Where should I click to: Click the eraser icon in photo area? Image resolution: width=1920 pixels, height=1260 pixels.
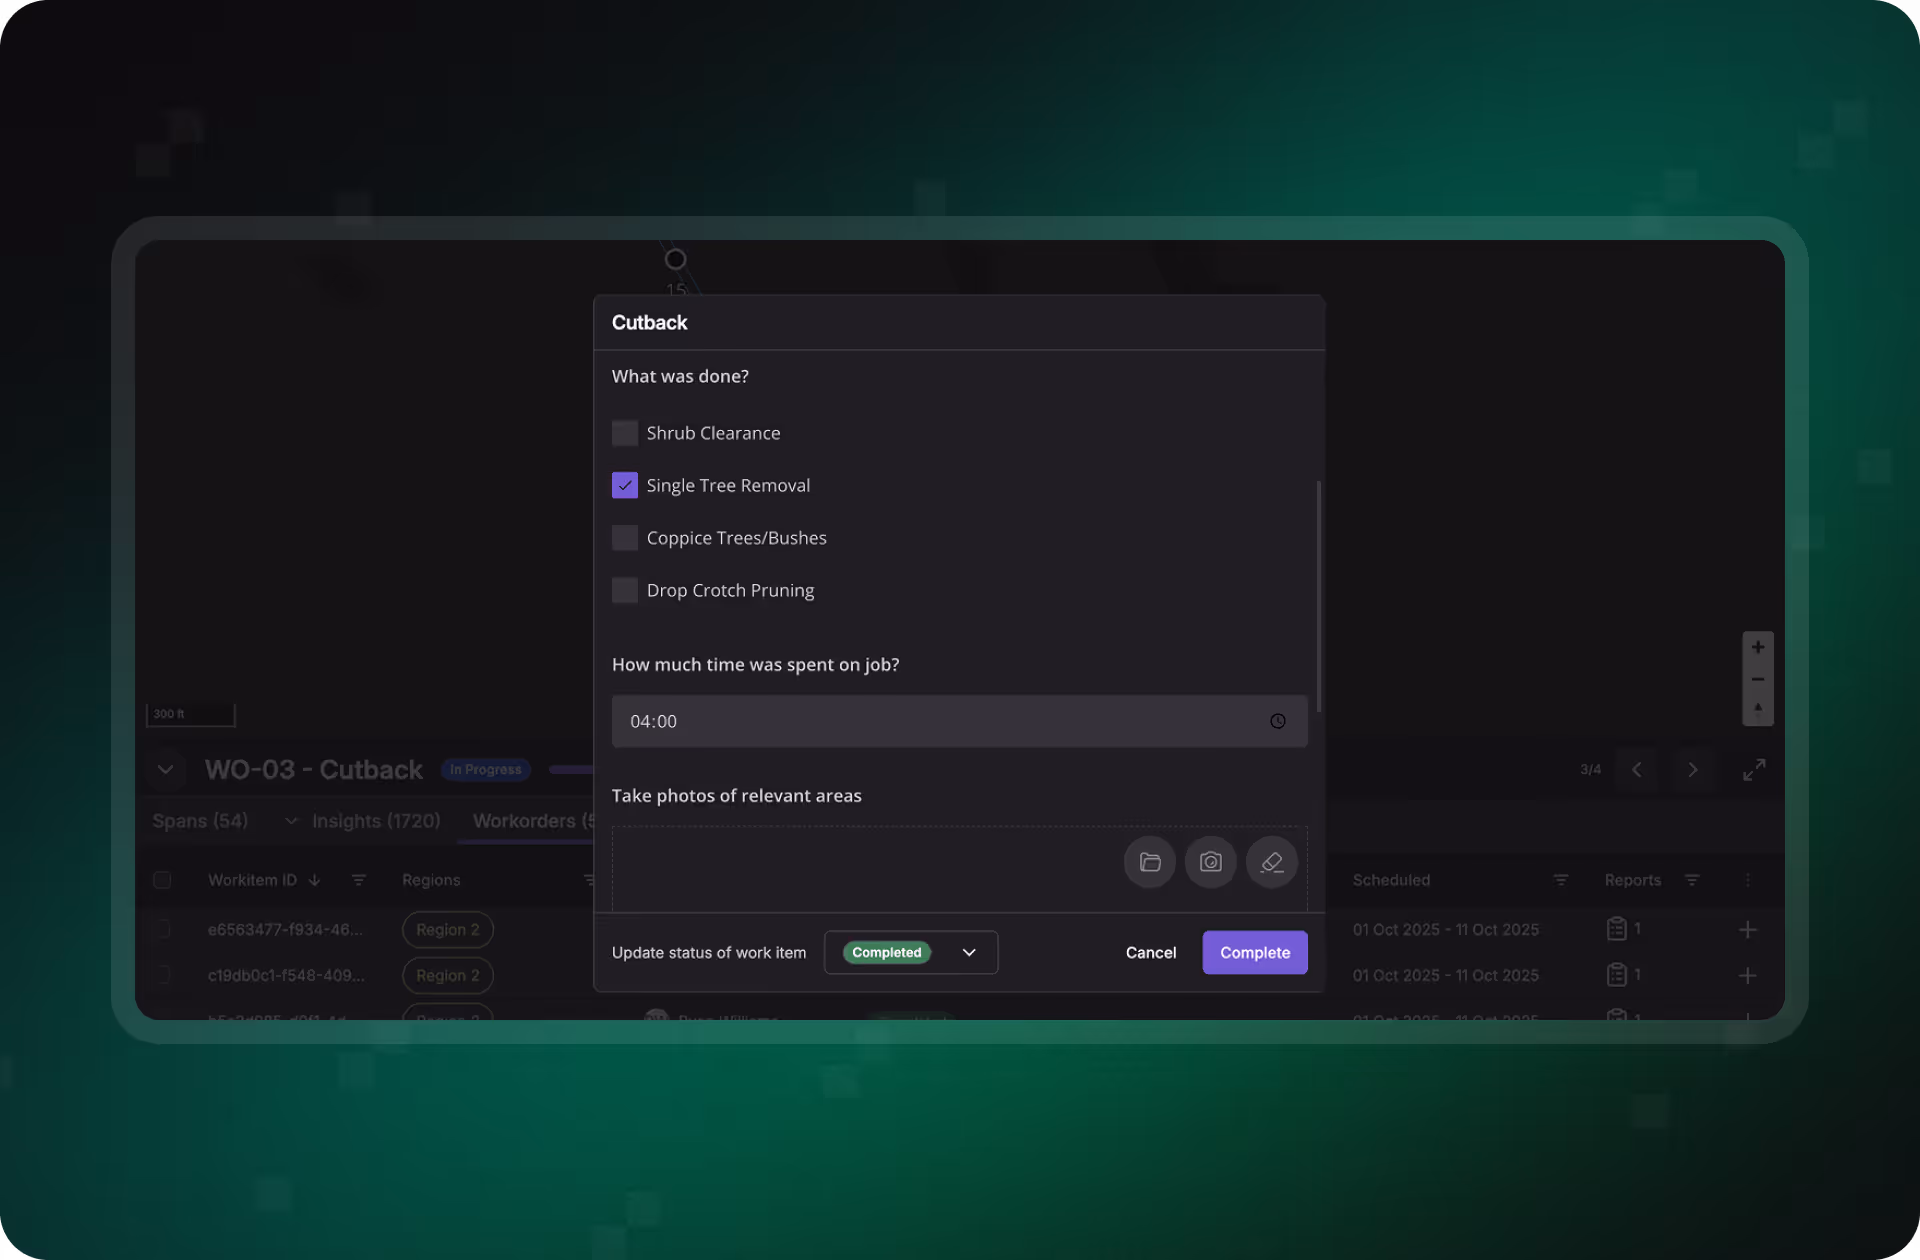pyautogui.click(x=1271, y=862)
